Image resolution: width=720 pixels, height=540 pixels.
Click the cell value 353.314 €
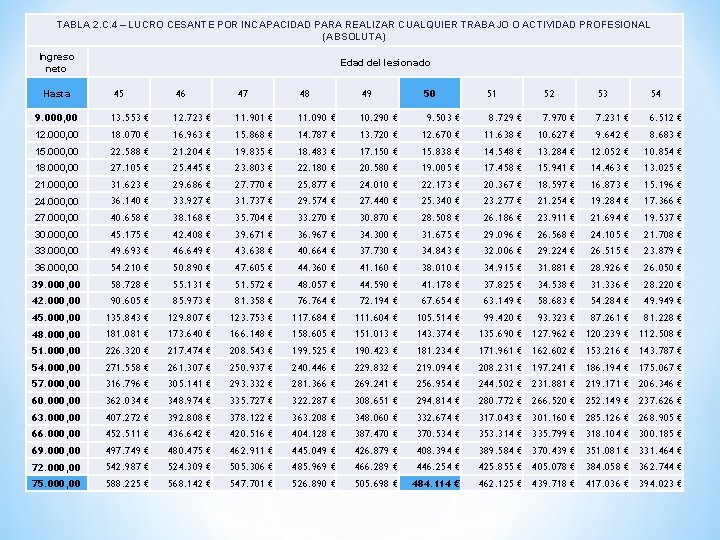pos(500,434)
